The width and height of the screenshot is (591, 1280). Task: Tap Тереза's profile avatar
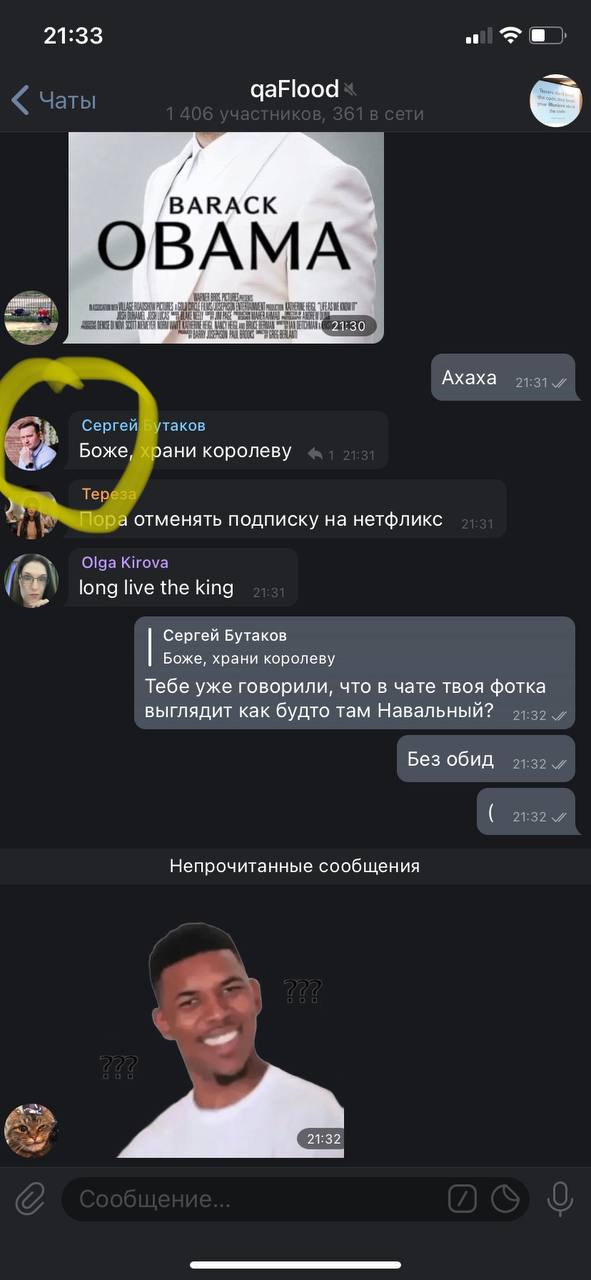click(31, 512)
